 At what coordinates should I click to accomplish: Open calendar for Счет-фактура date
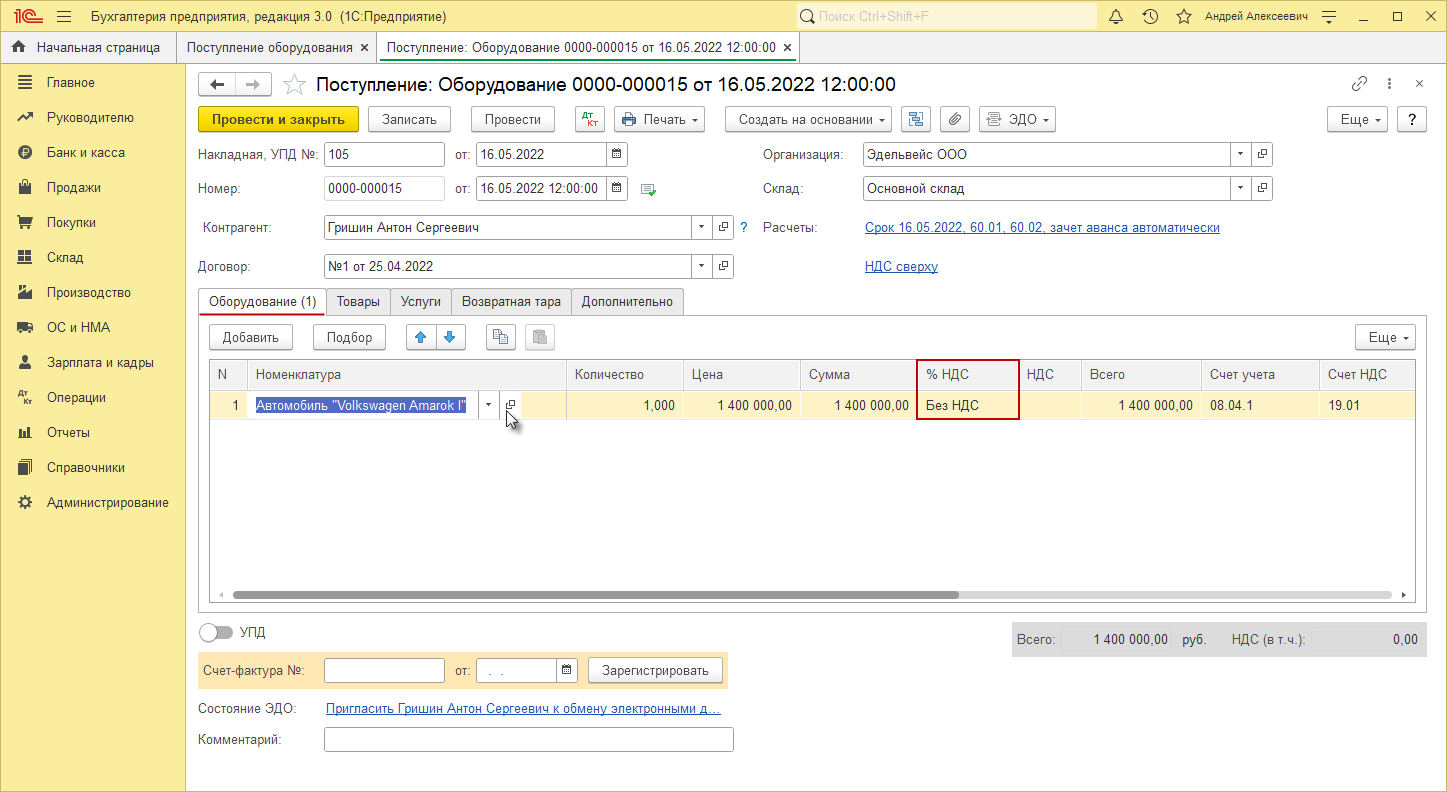tap(567, 670)
